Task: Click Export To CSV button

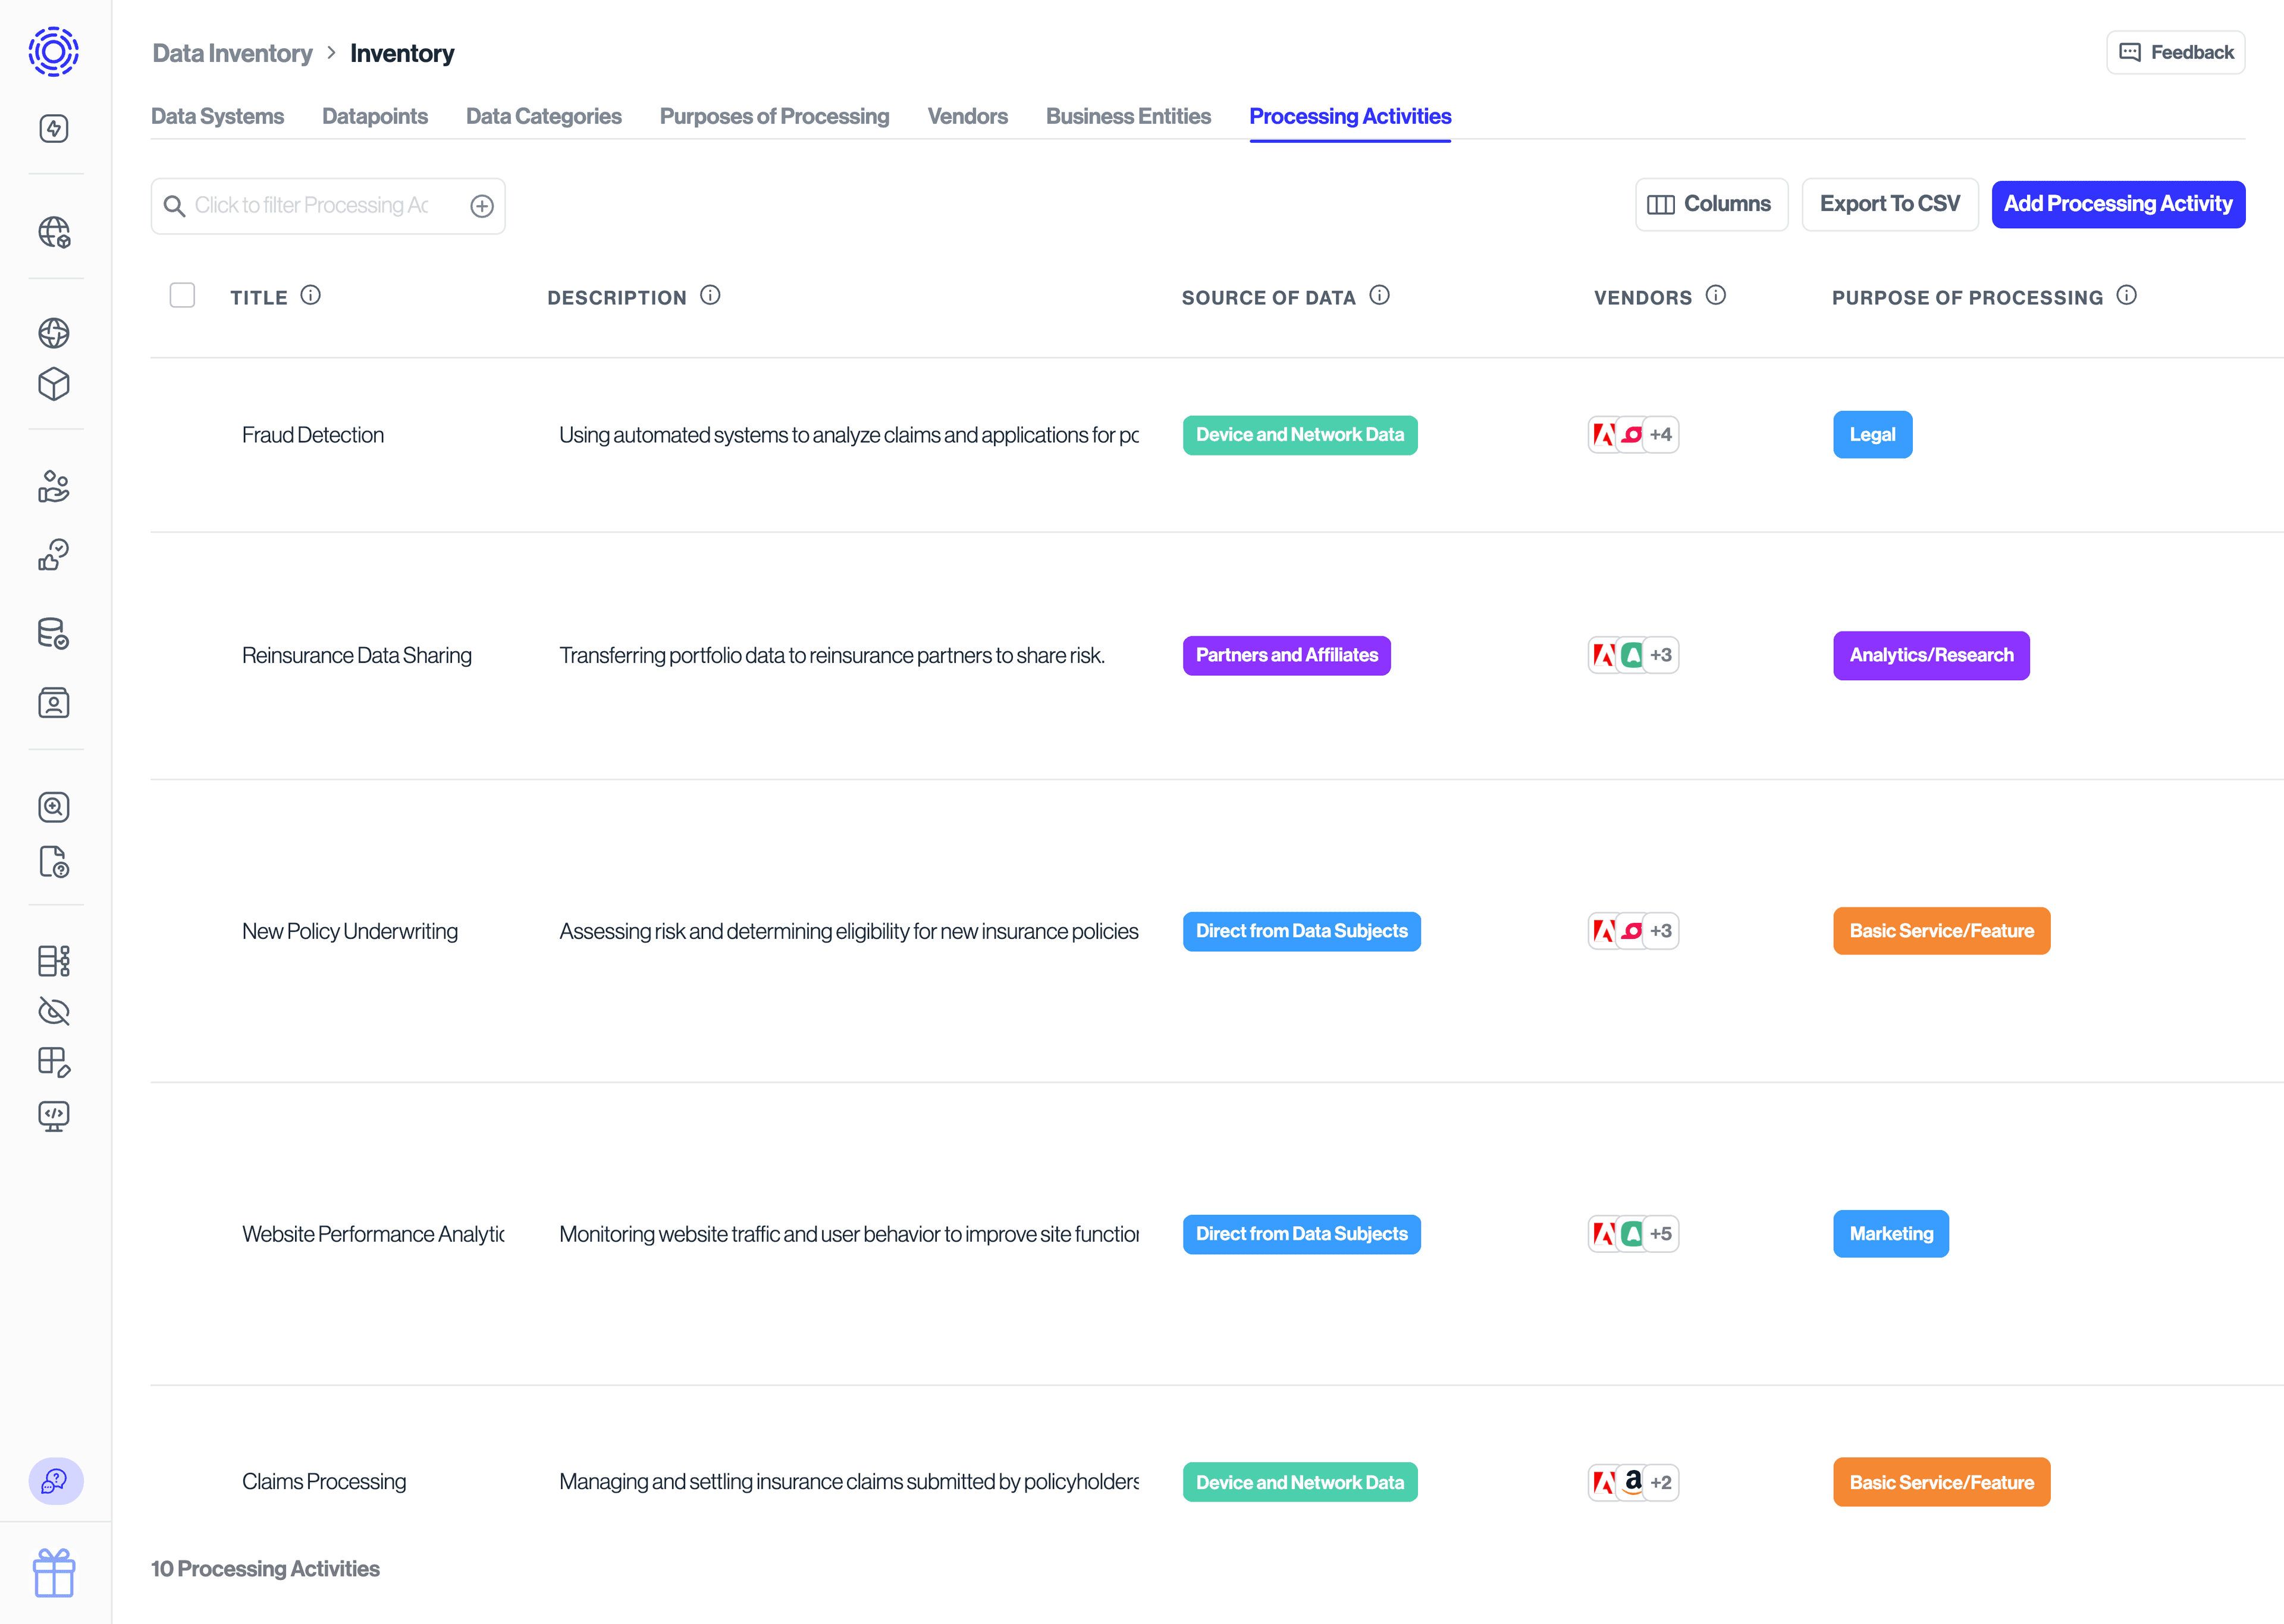Action: 1889,204
